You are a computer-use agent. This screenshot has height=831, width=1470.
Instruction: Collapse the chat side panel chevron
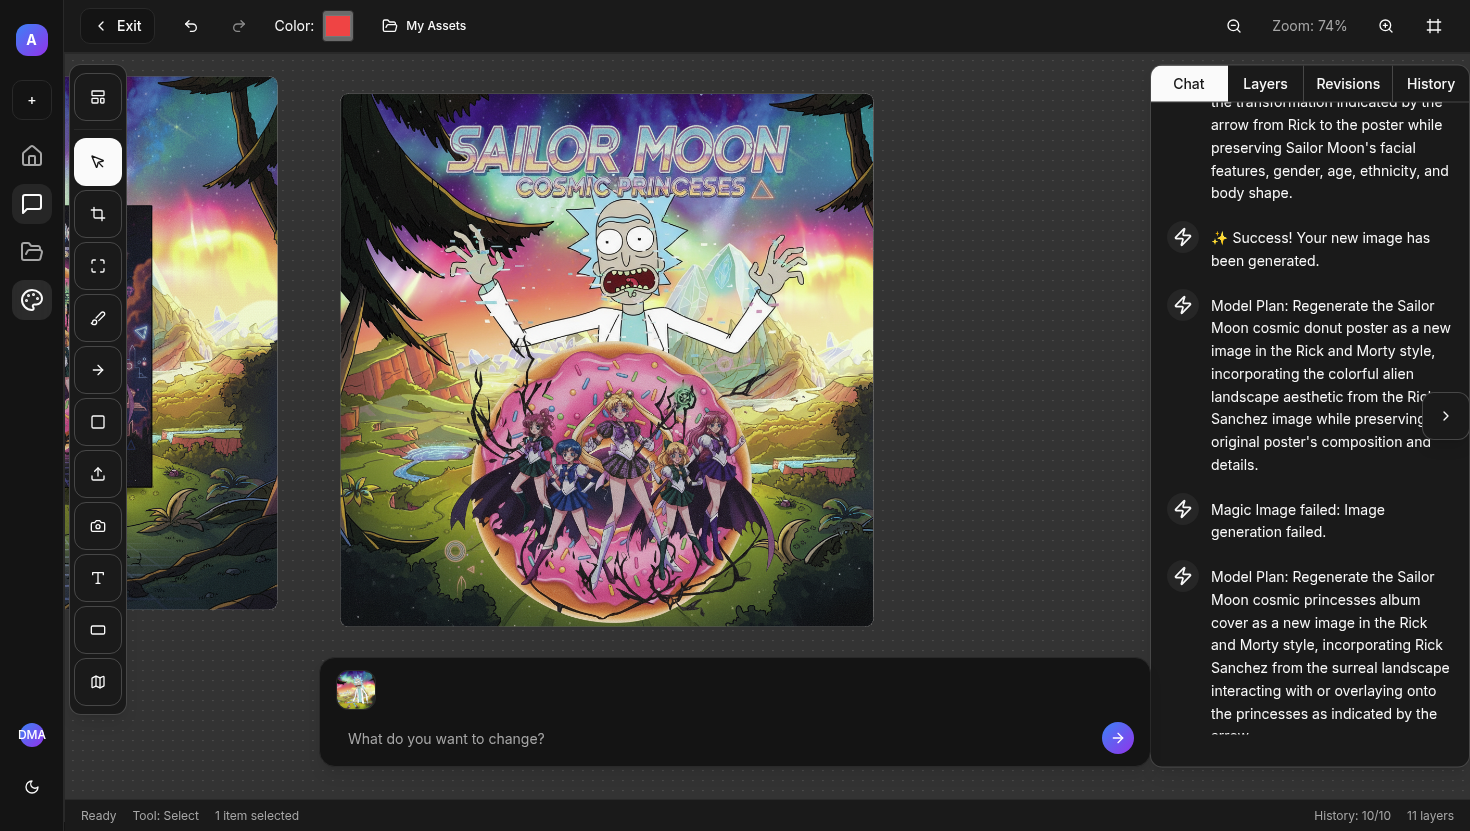(1445, 416)
